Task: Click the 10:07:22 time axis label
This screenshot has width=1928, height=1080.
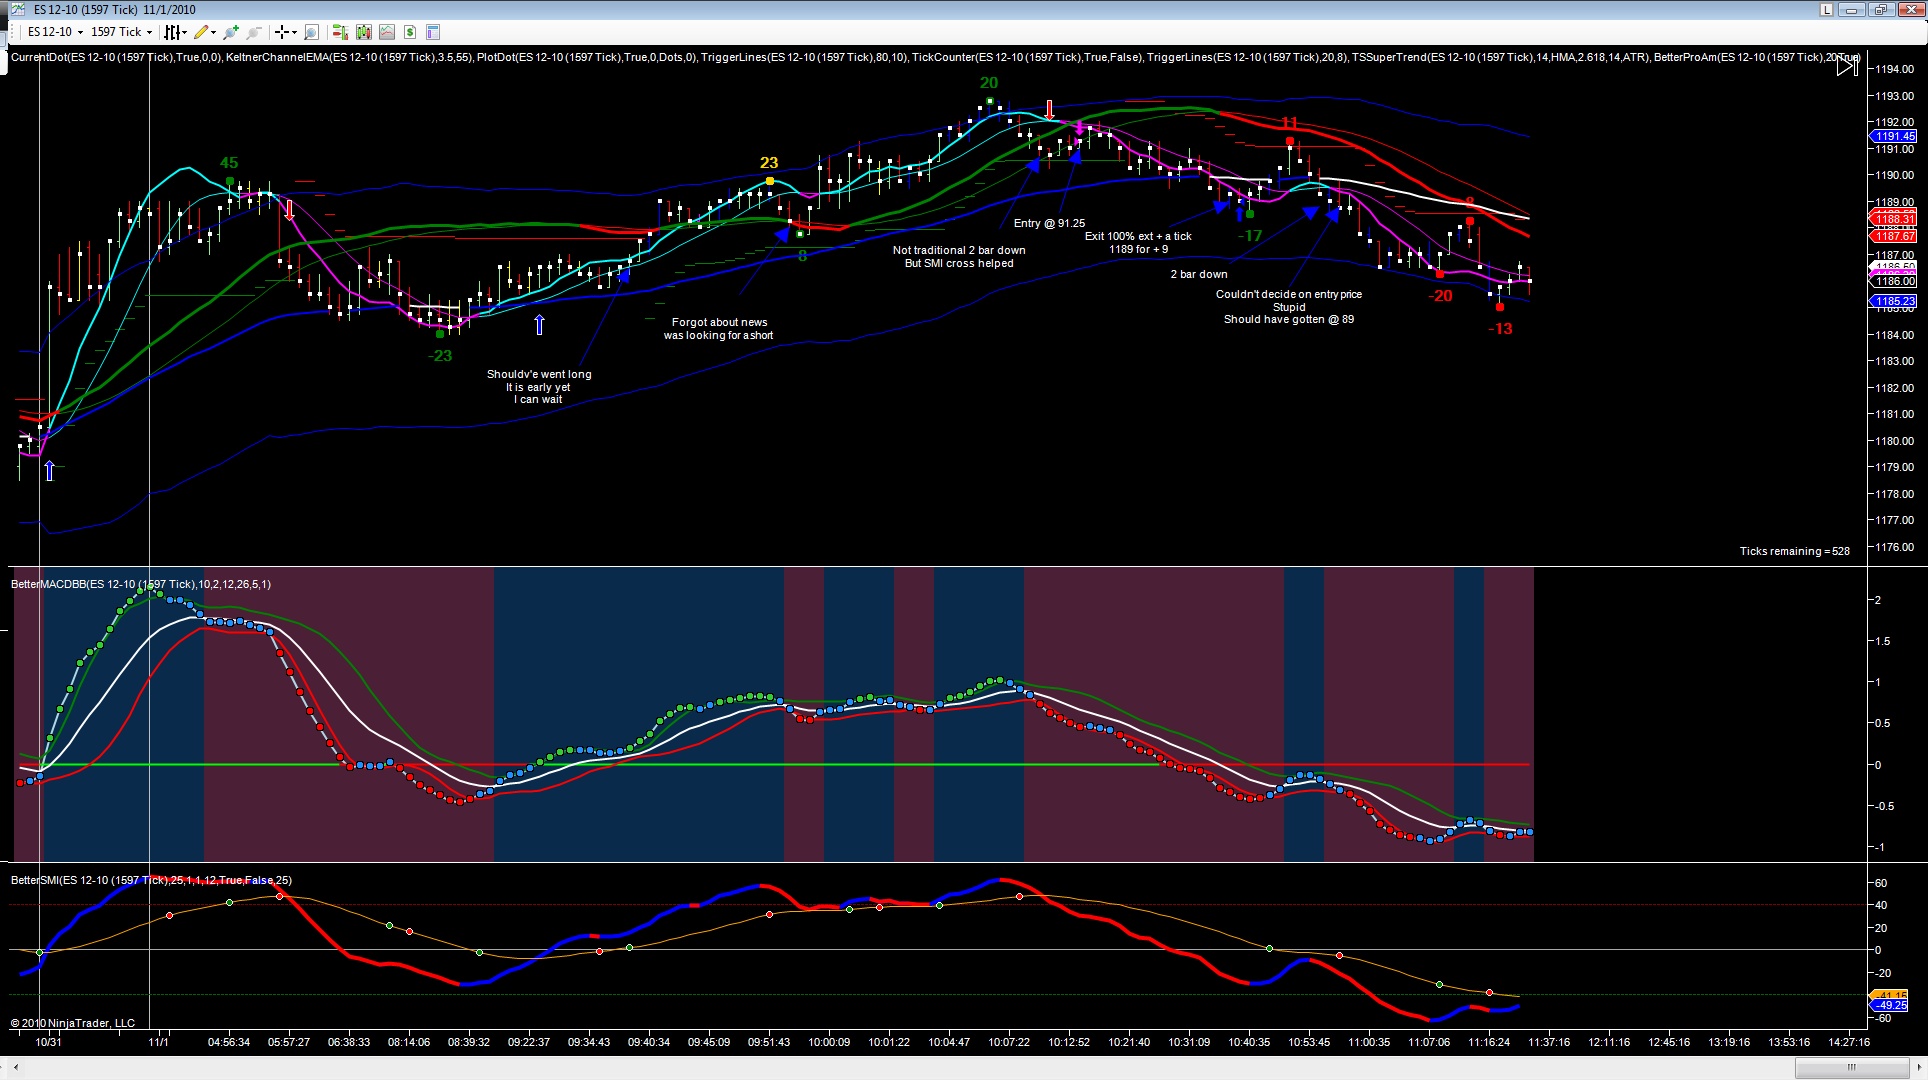Action: 1009,1042
